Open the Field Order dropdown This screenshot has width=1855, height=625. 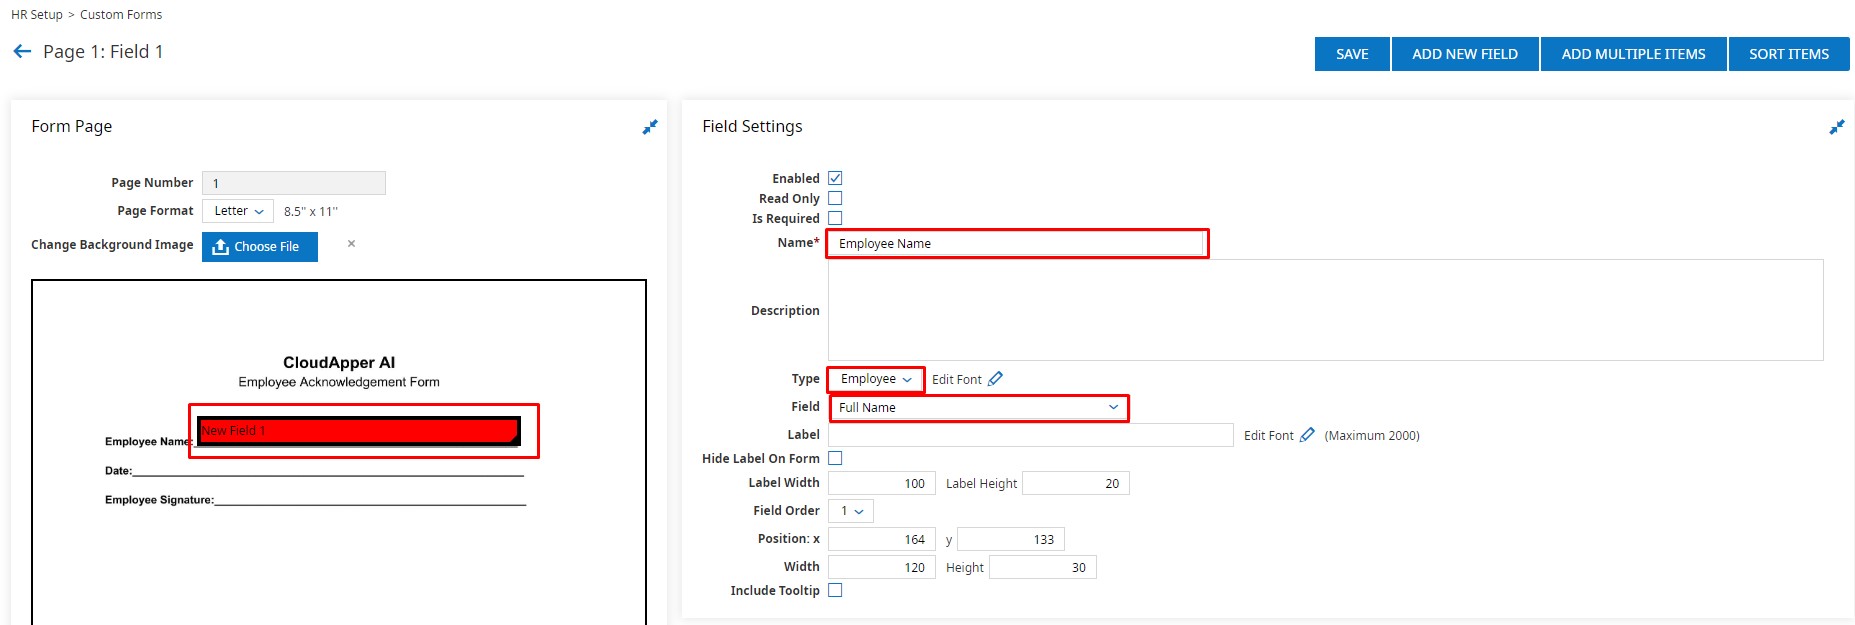click(x=851, y=511)
